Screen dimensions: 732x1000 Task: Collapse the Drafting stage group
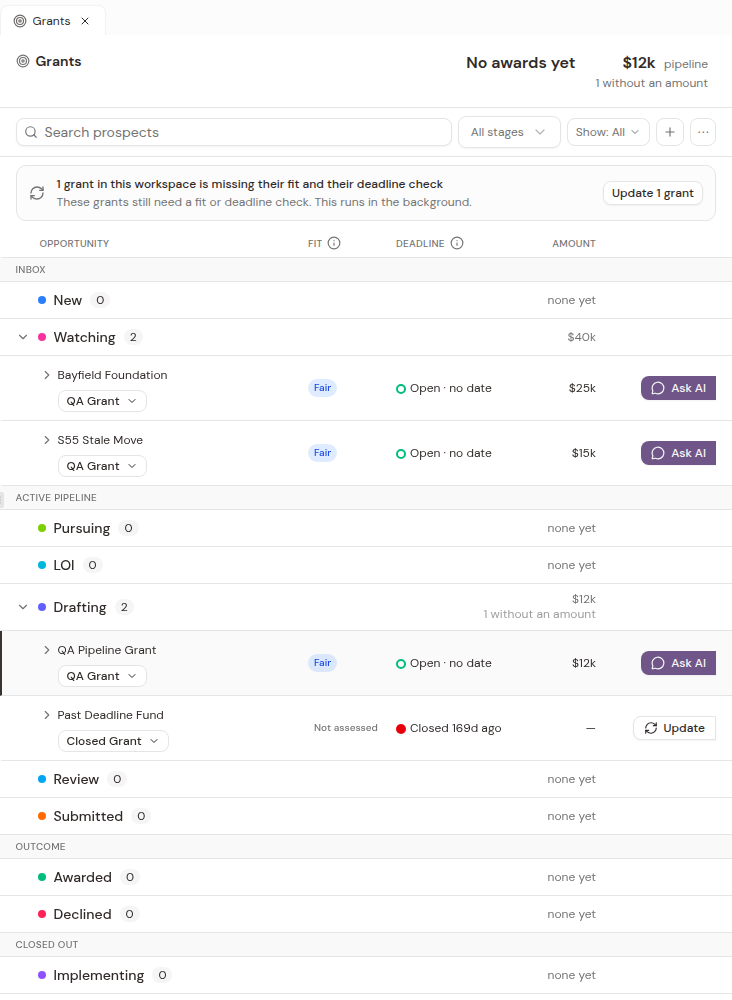pyautogui.click(x=23, y=607)
